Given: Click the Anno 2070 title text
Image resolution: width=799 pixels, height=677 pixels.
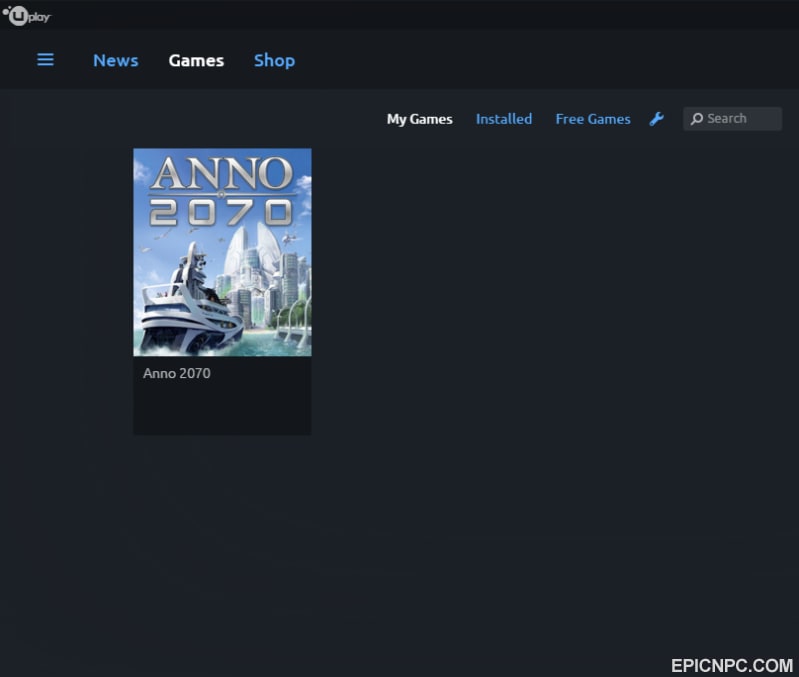Looking at the screenshot, I should 176,373.
